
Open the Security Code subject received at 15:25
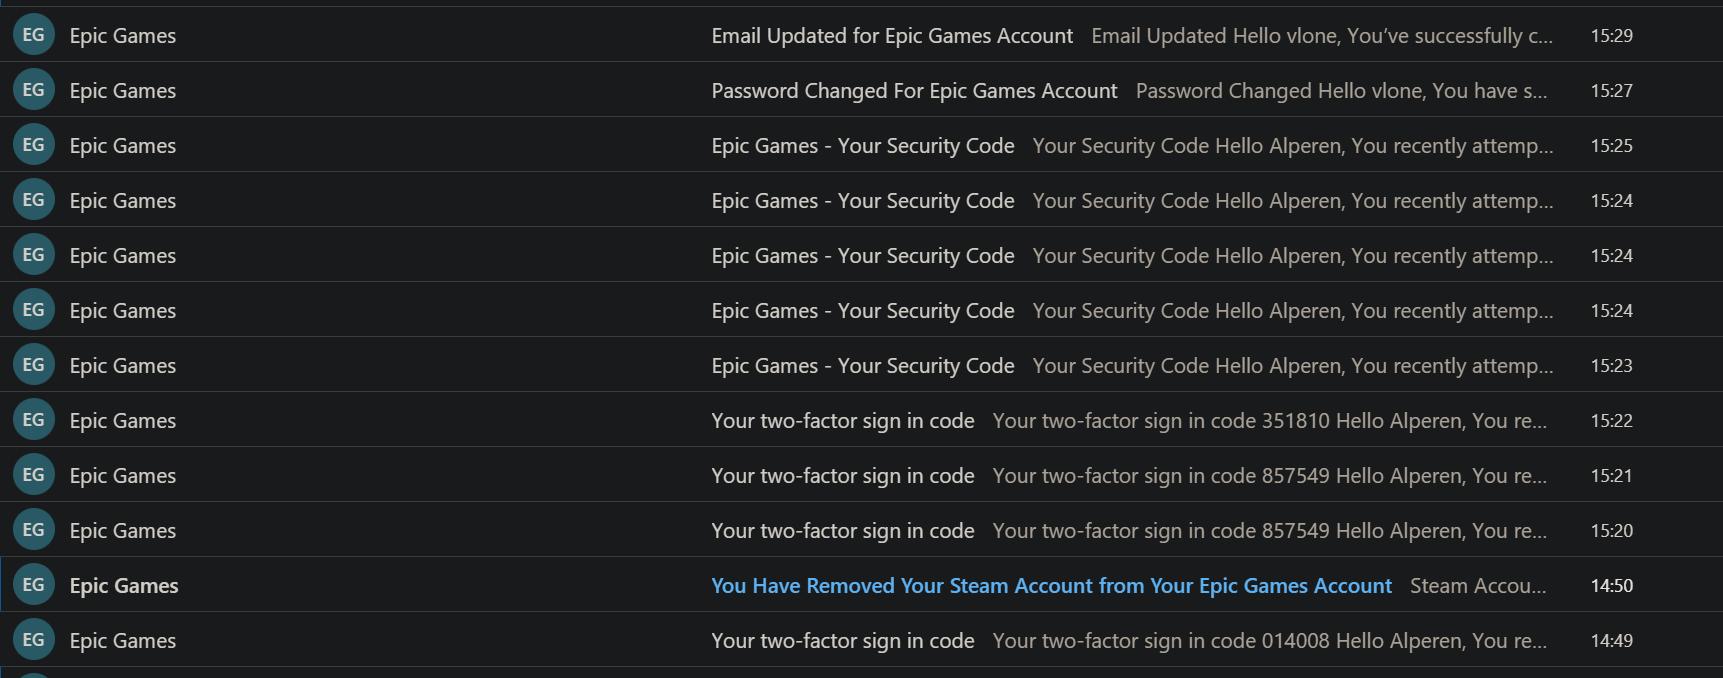point(862,146)
